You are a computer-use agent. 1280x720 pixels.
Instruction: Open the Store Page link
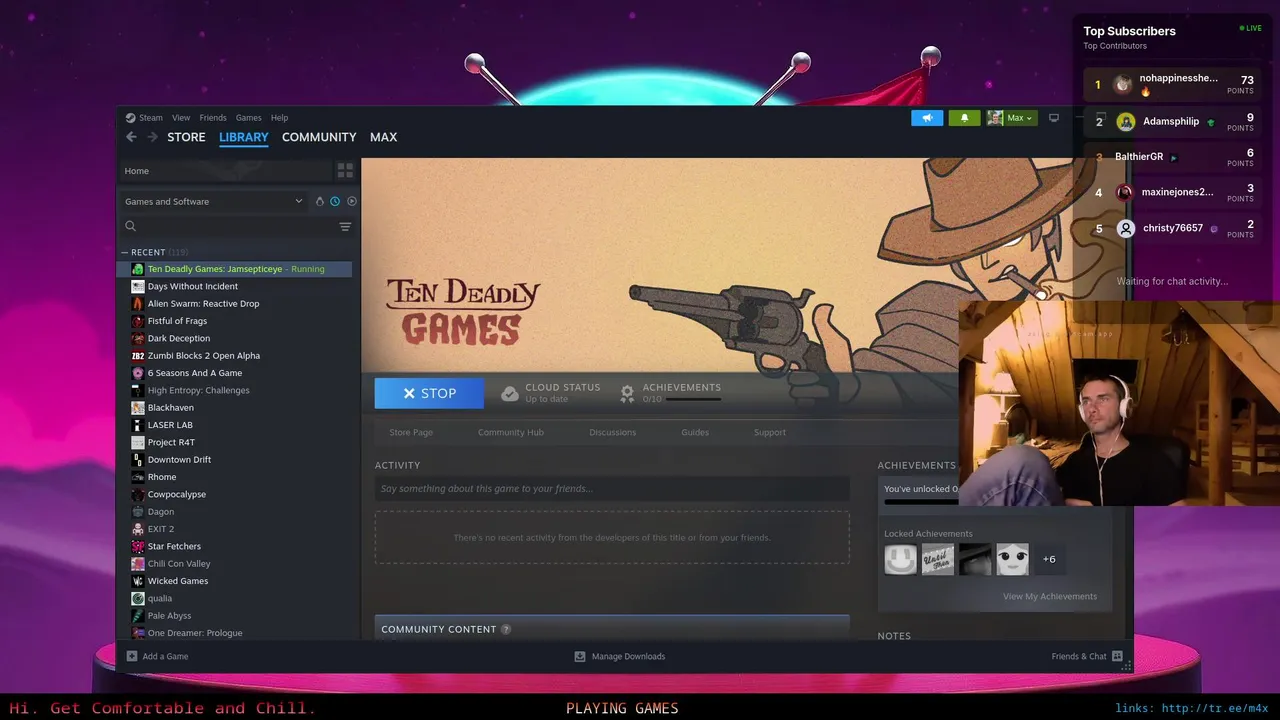click(x=411, y=432)
